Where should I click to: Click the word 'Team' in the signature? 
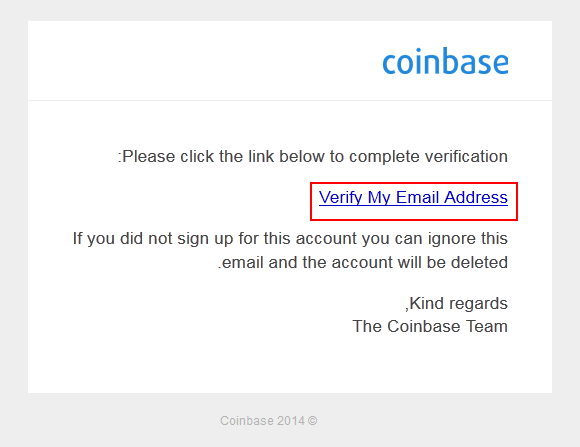pyautogui.click(x=487, y=326)
